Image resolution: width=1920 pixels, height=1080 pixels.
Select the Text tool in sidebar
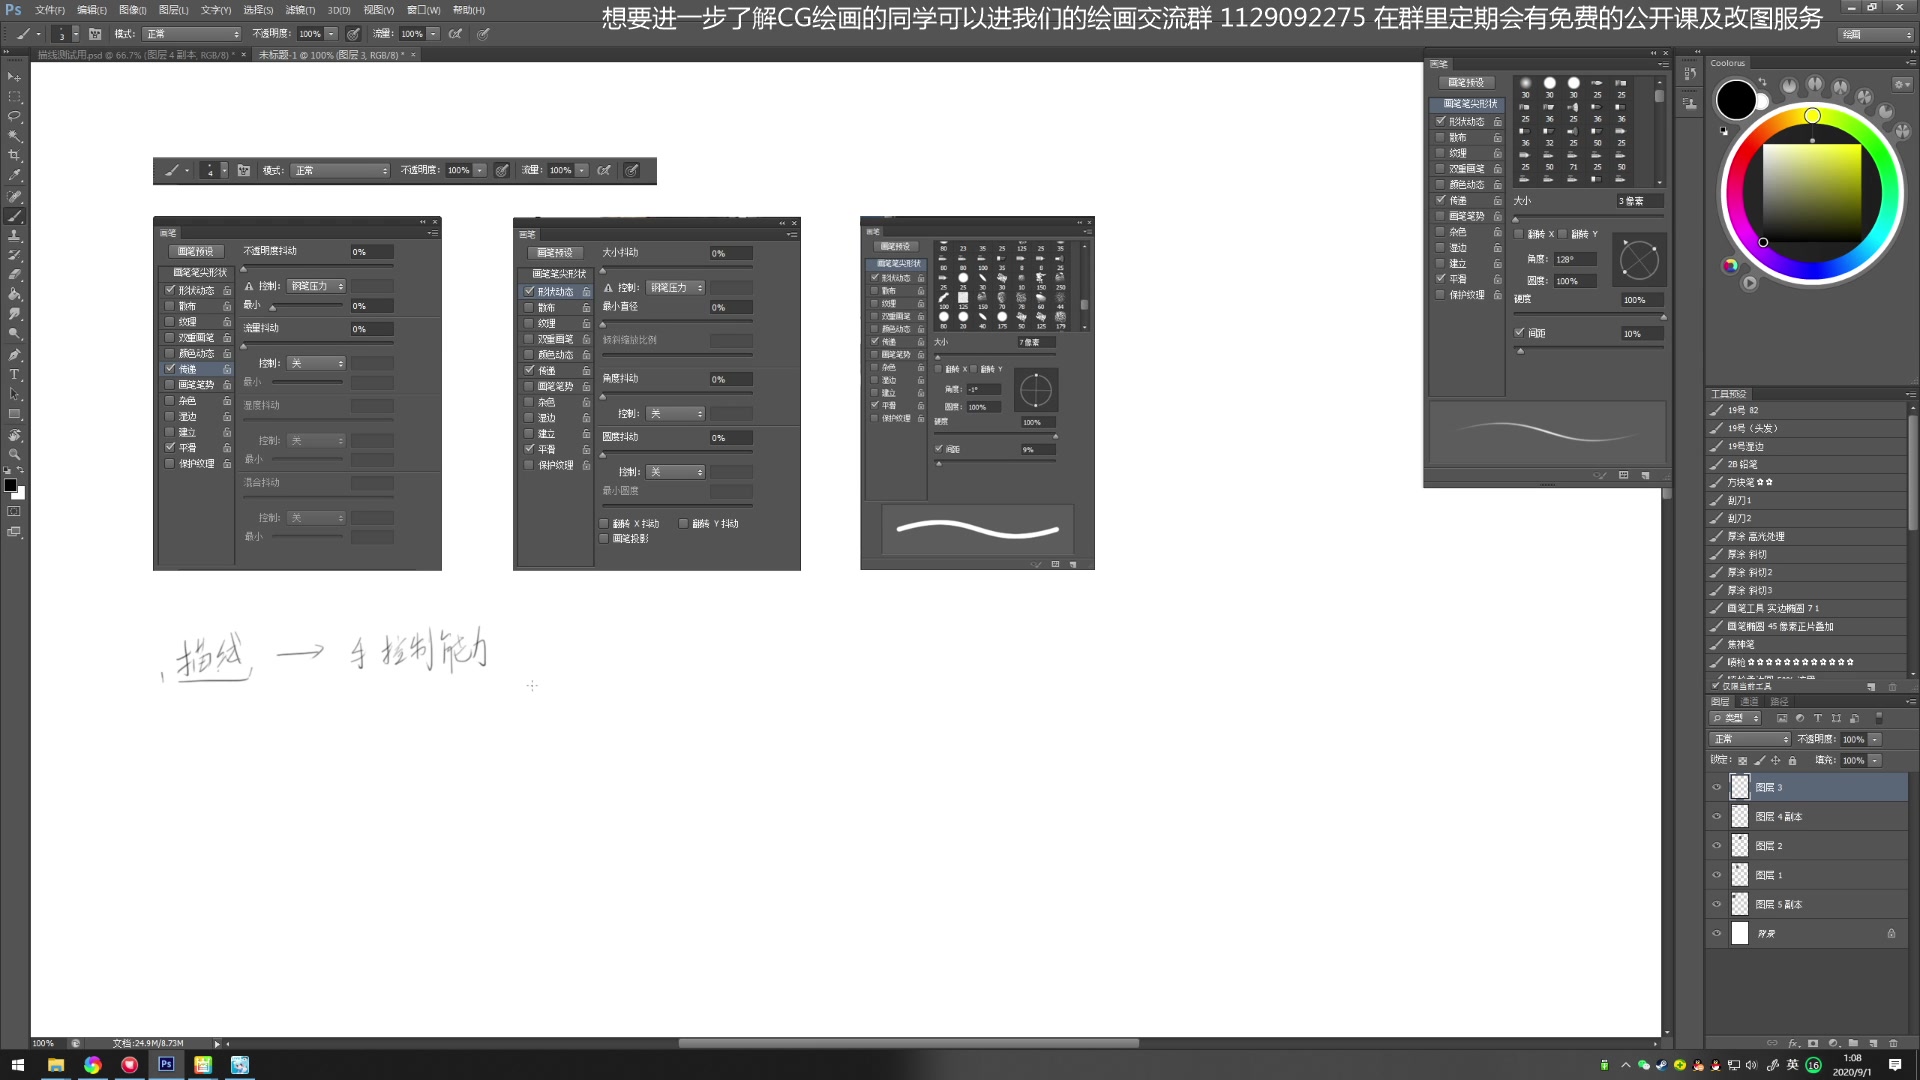point(15,373)
